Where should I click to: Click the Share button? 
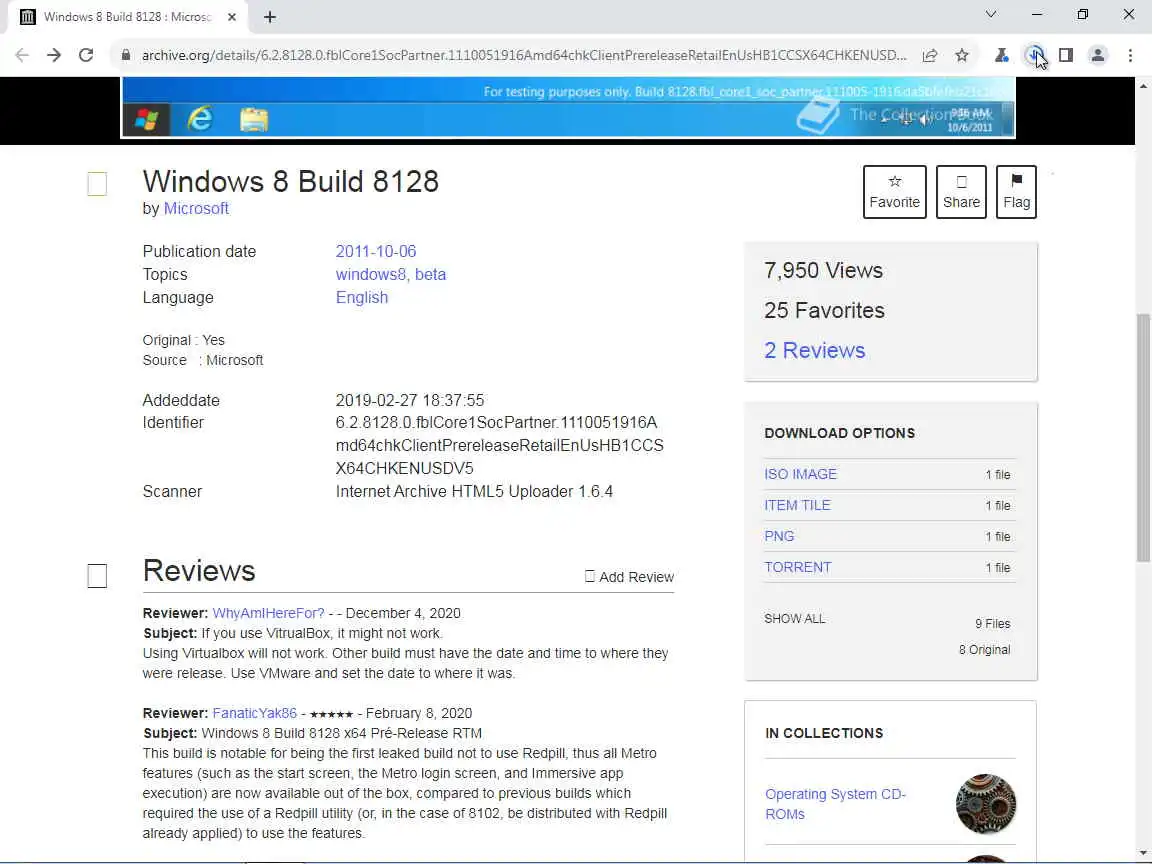(x=961, y=192)
